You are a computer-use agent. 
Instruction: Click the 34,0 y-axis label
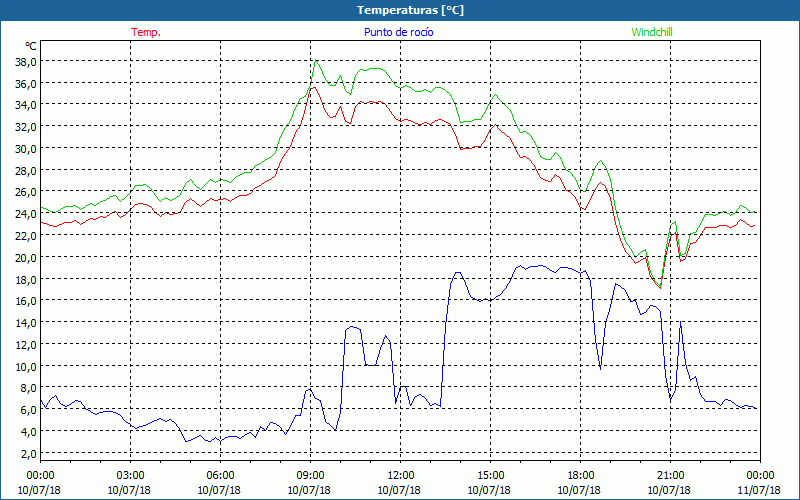tap(26, 105)
